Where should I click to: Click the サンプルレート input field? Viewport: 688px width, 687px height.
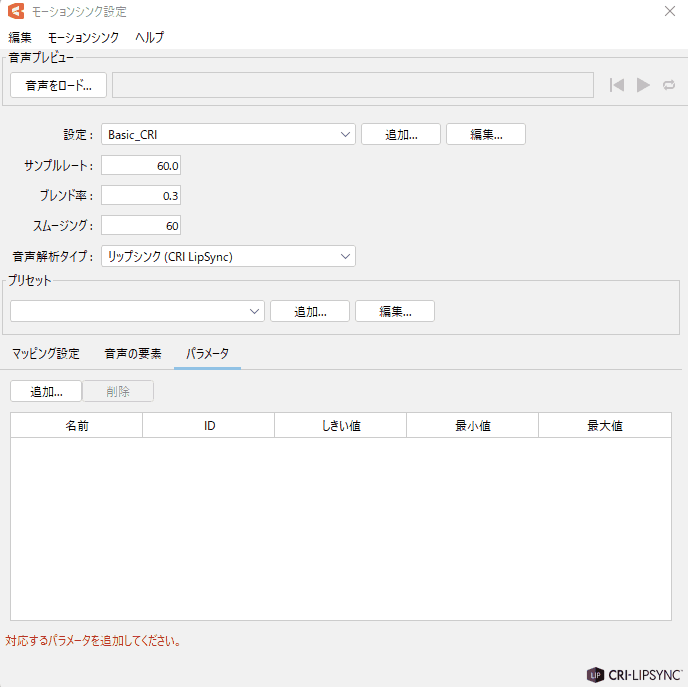[x=140, y=165]
